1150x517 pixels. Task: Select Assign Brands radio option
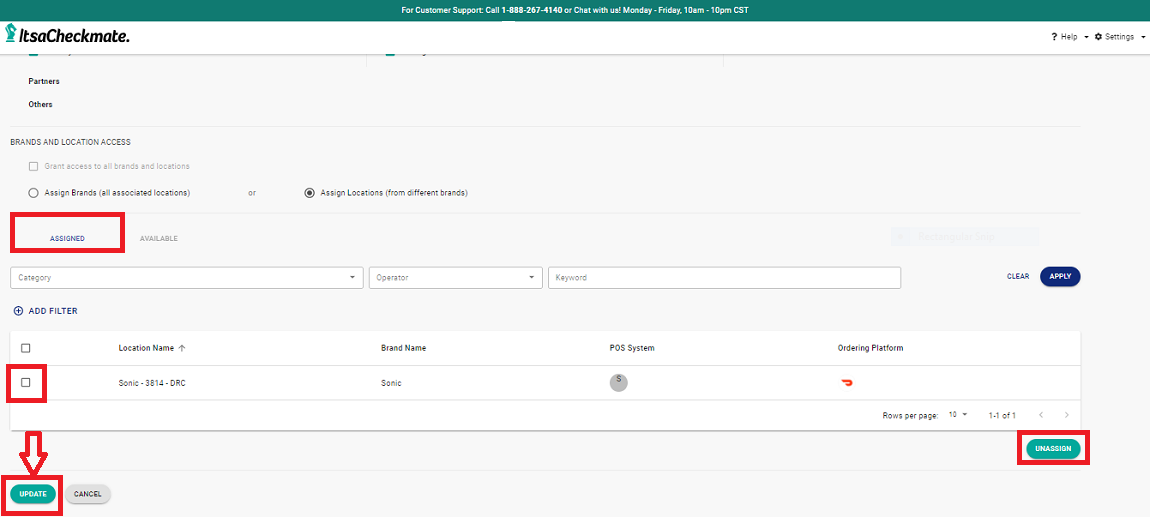click(x=34, y=193)
